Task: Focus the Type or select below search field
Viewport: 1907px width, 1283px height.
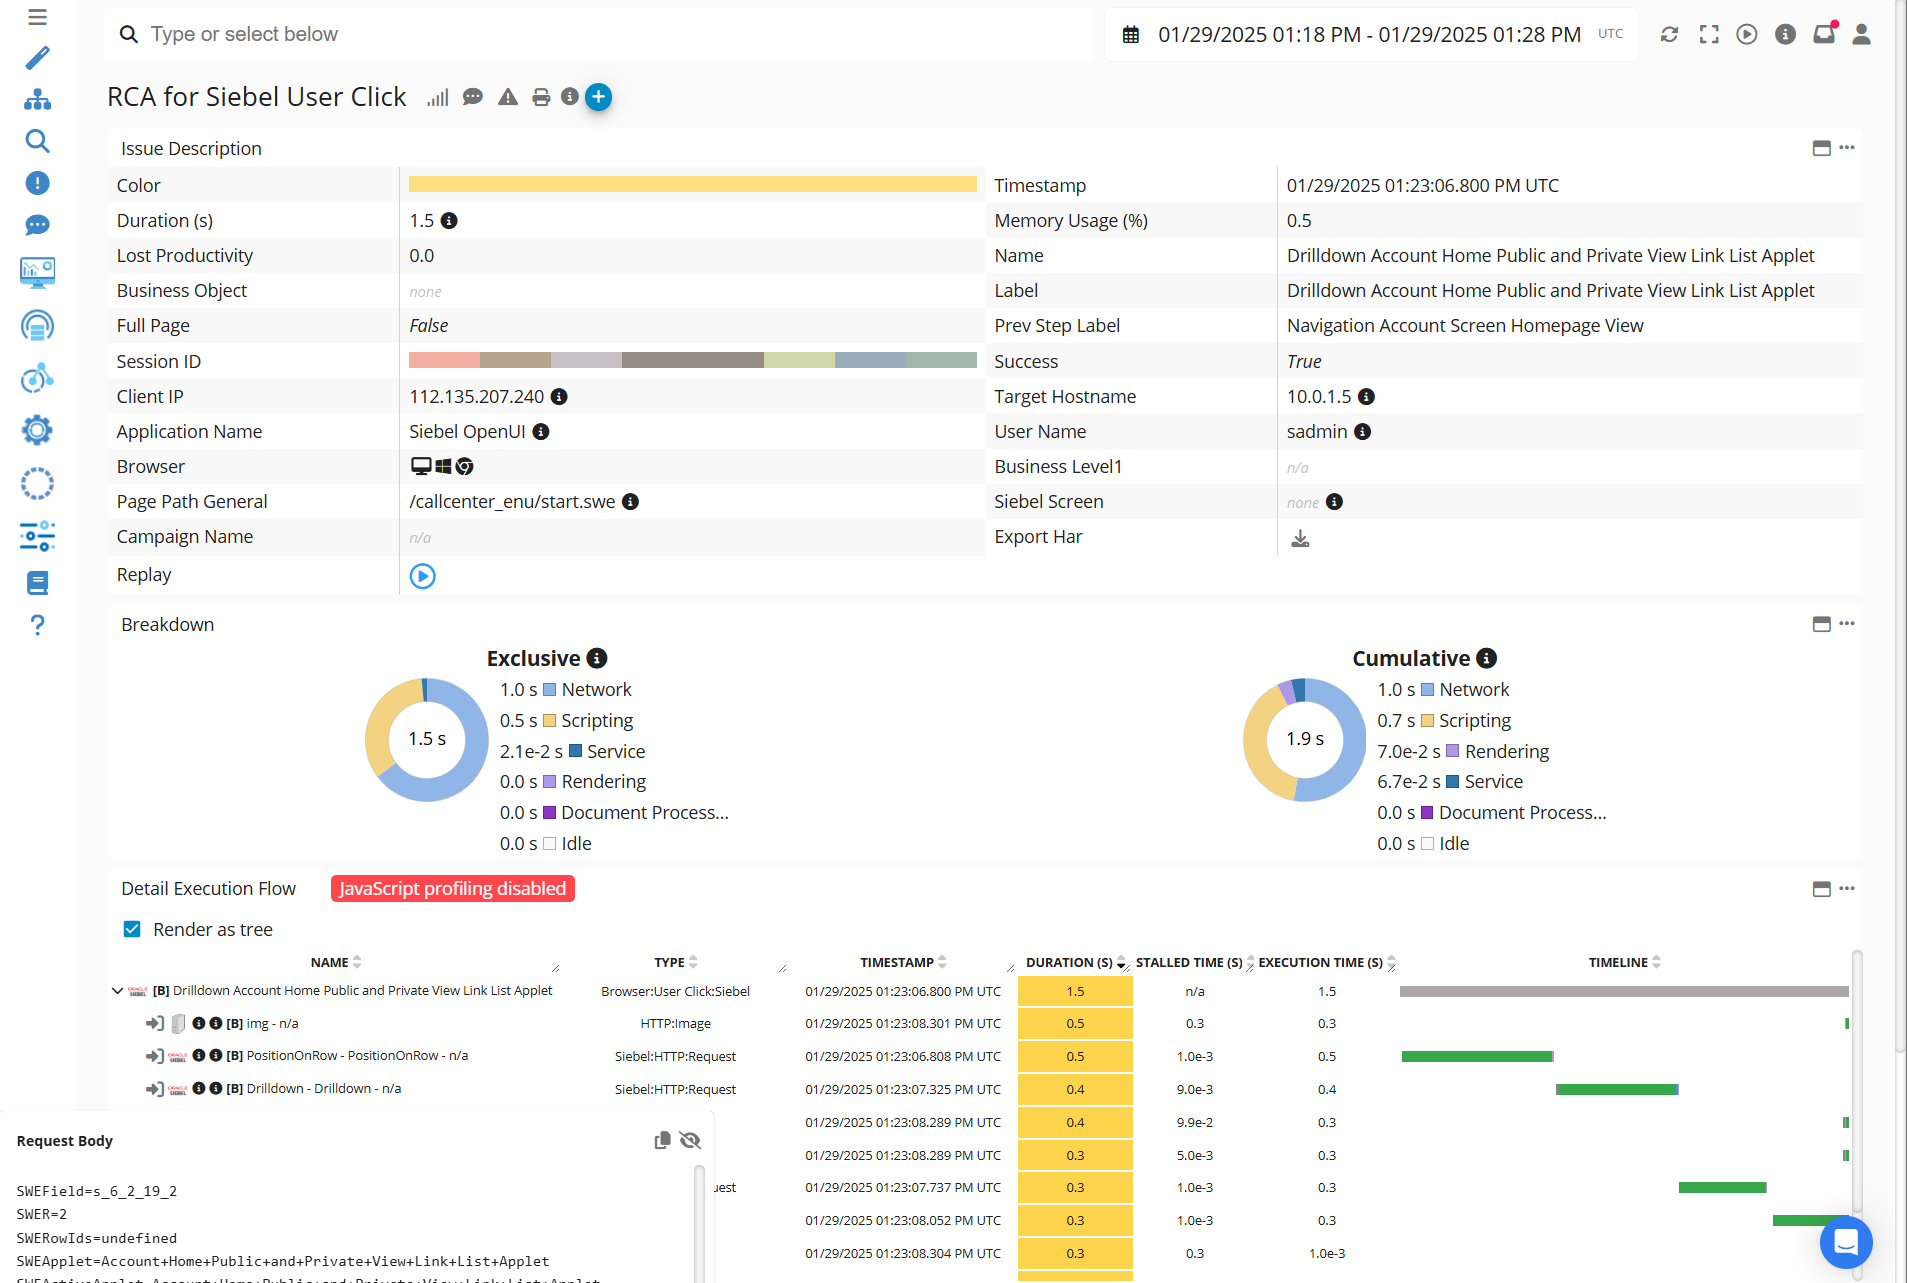Action: (x=598, y=34)
